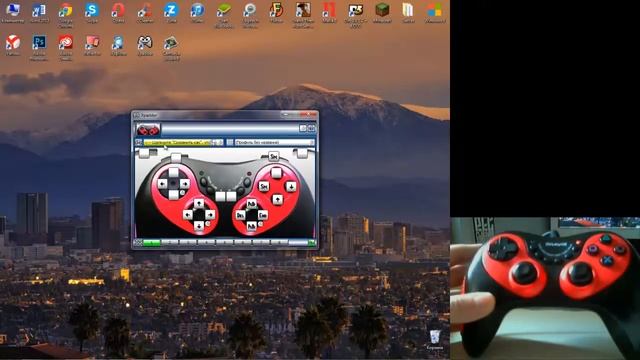Click the right face button with down arrow

pyautogui.click(x=291, y=187)
